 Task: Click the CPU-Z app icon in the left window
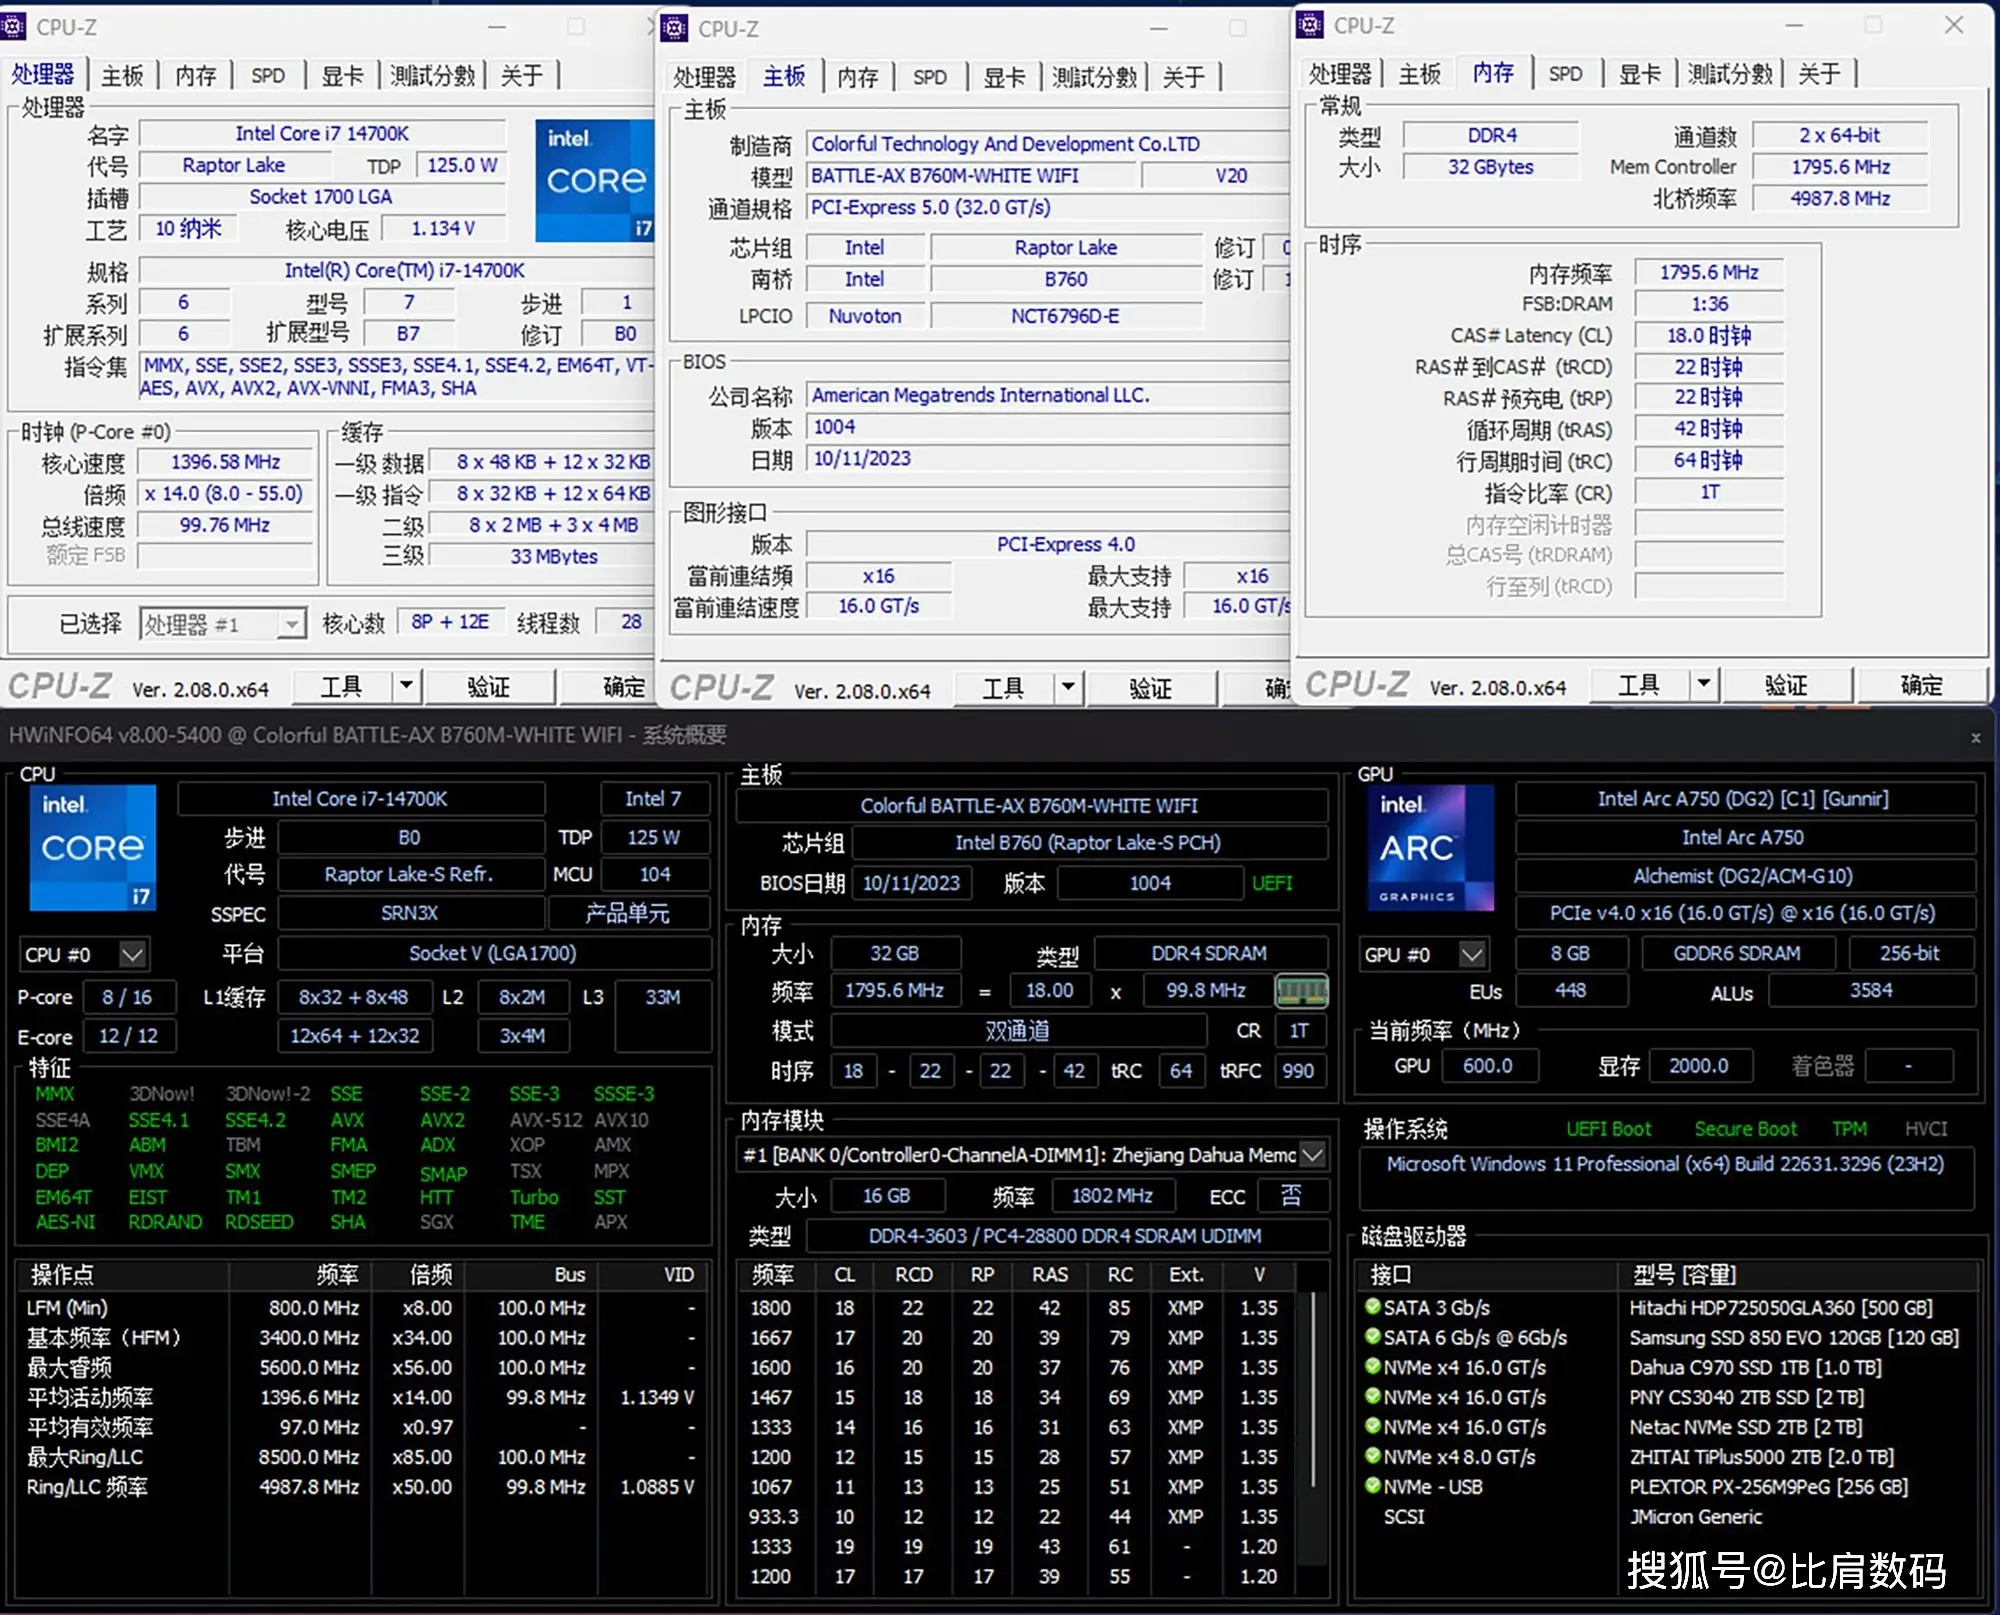(x=13, y=26)
